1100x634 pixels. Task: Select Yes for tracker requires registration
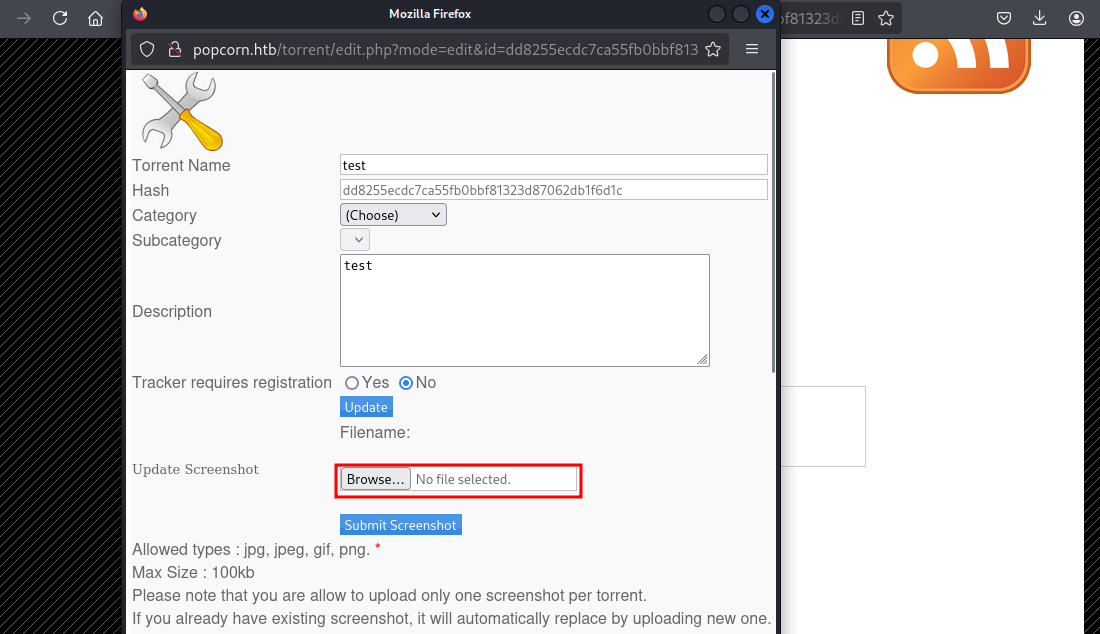[352, 383]
